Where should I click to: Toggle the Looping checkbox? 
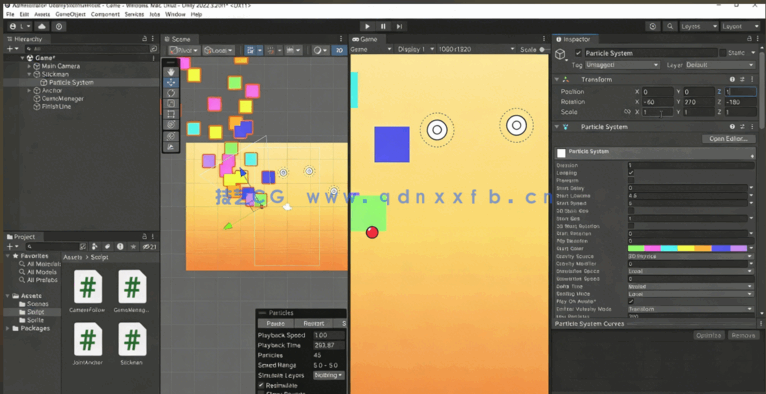click(631, 173)
